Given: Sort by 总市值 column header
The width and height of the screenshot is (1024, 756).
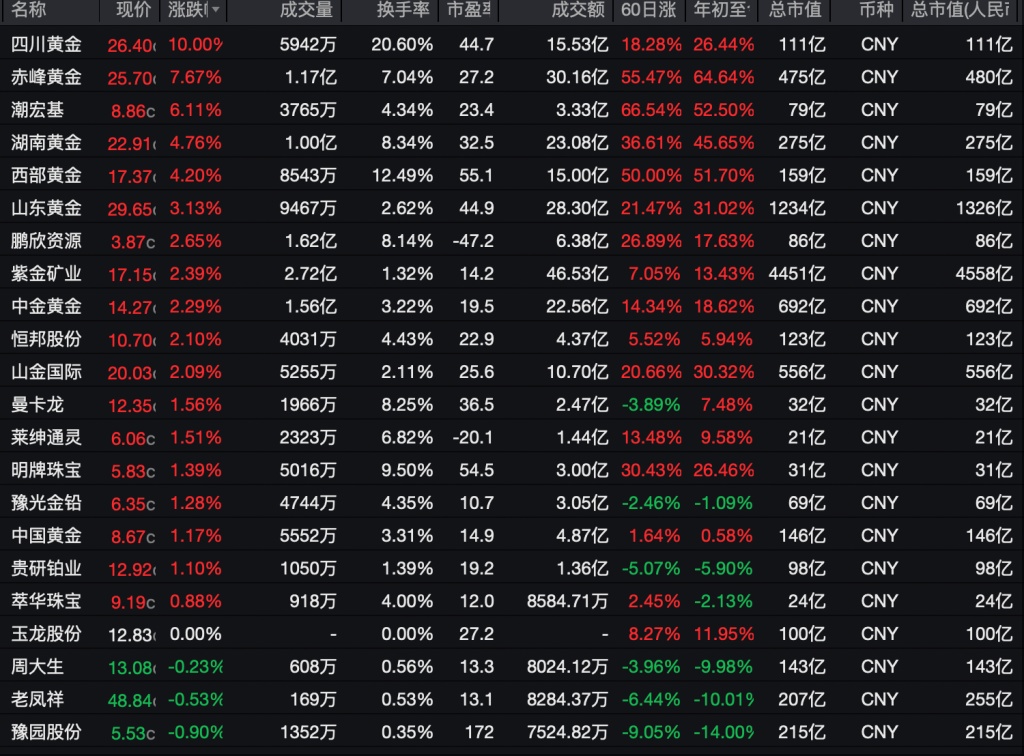Looking at the screenshot, I should (795, 10).
